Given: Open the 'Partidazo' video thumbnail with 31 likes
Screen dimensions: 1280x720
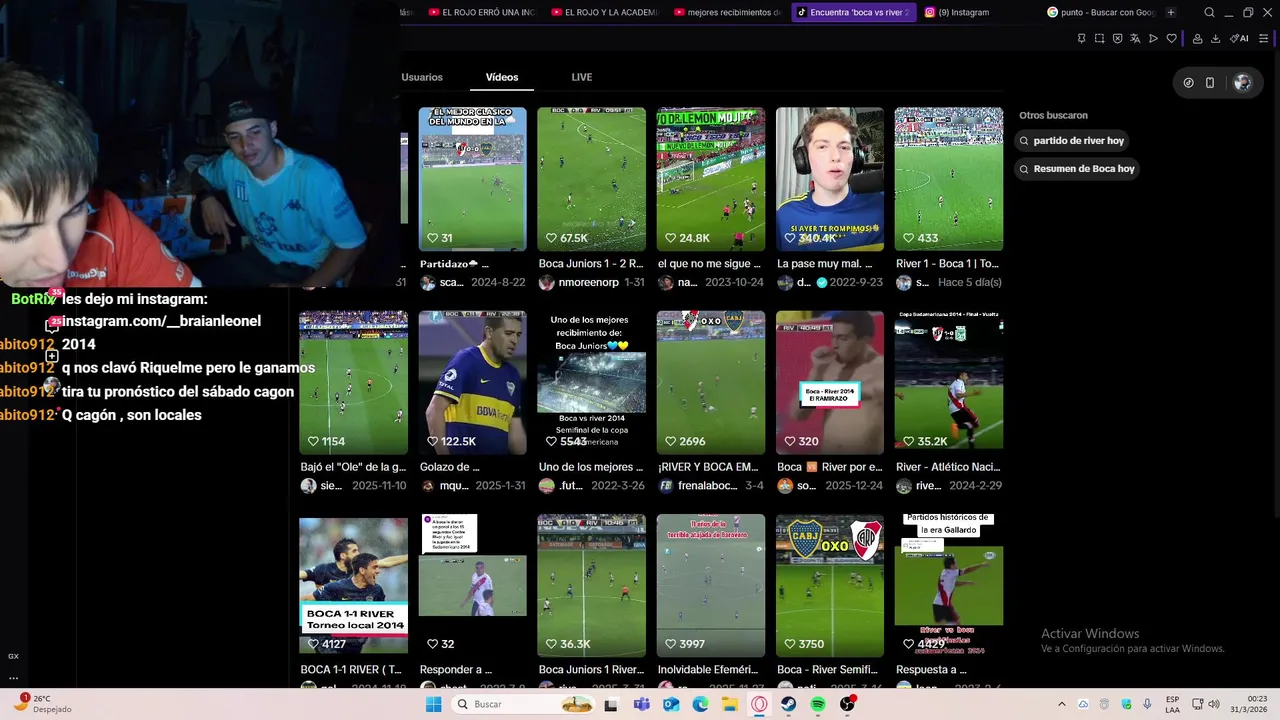Looking at the screenshot, I should click(472, 179).
